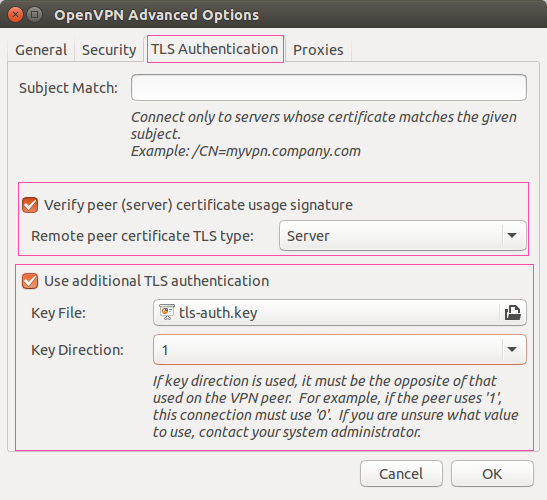Screen dimensions: 547x500
Task: Click the Cancel button
Action: point(401,473)
